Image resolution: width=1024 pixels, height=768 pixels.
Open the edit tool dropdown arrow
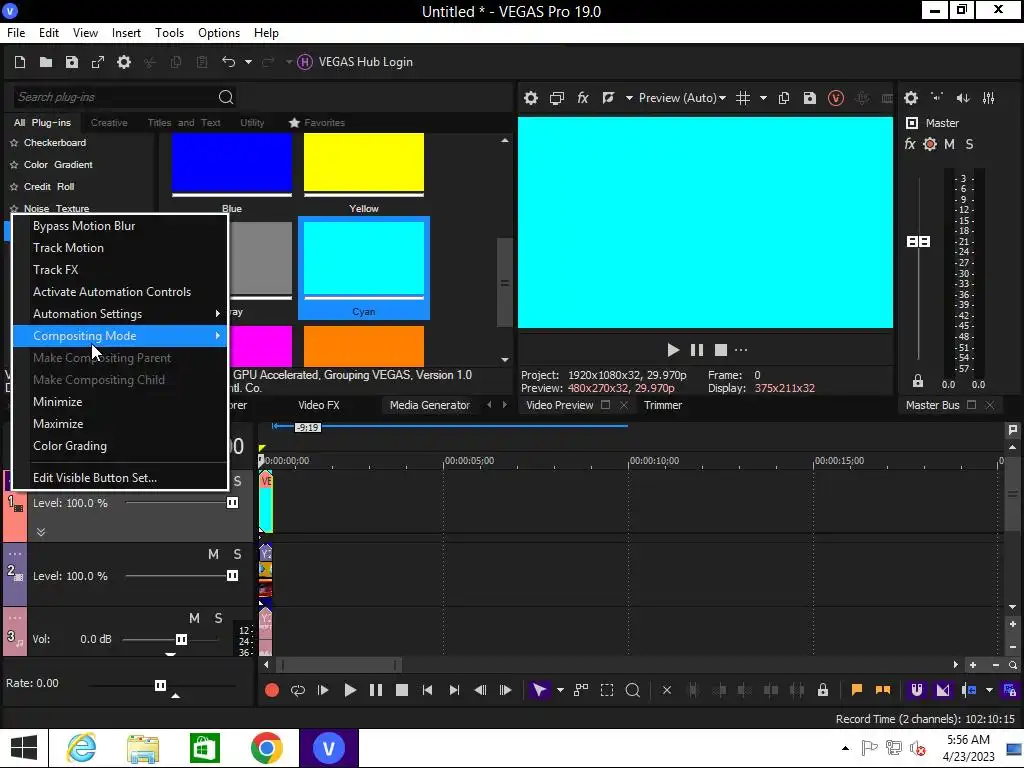pos(560,690)
